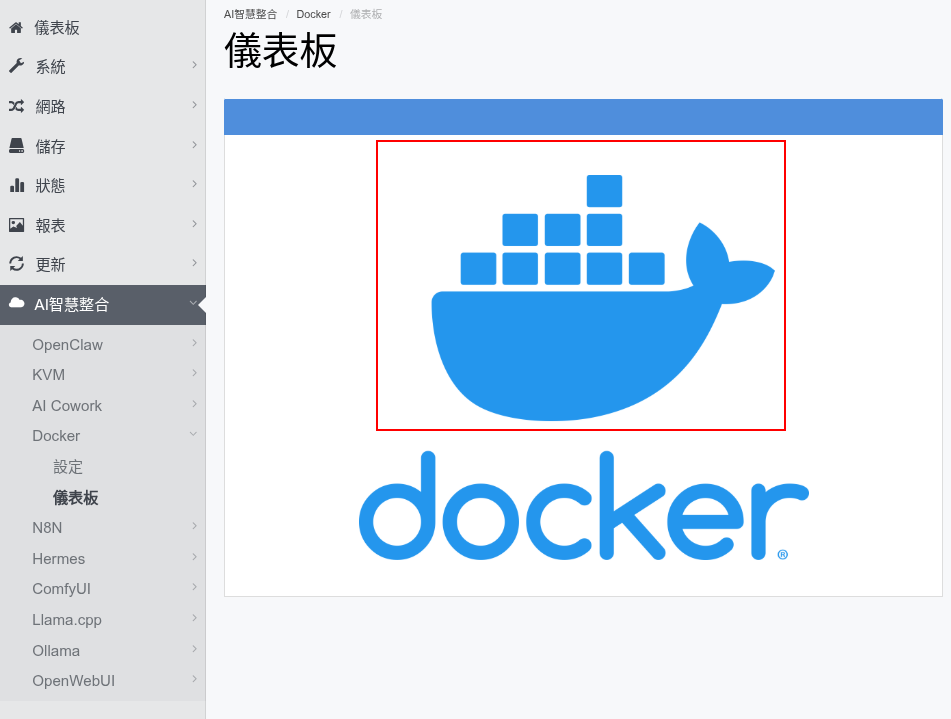Click the refresh icon for 更新
This screenshot has width=951, height=719.
tap(16, 264)
